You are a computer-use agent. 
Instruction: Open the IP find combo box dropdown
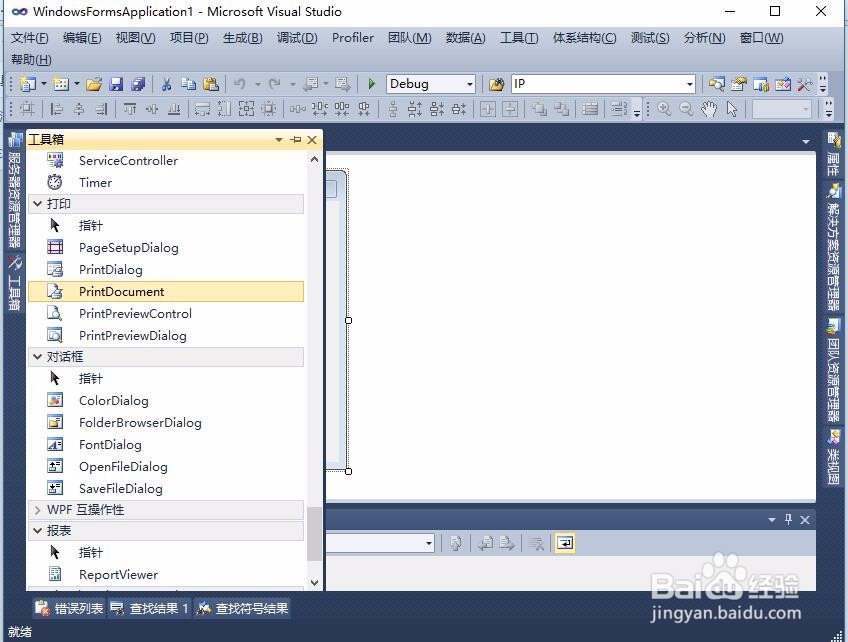pos(690,84)
